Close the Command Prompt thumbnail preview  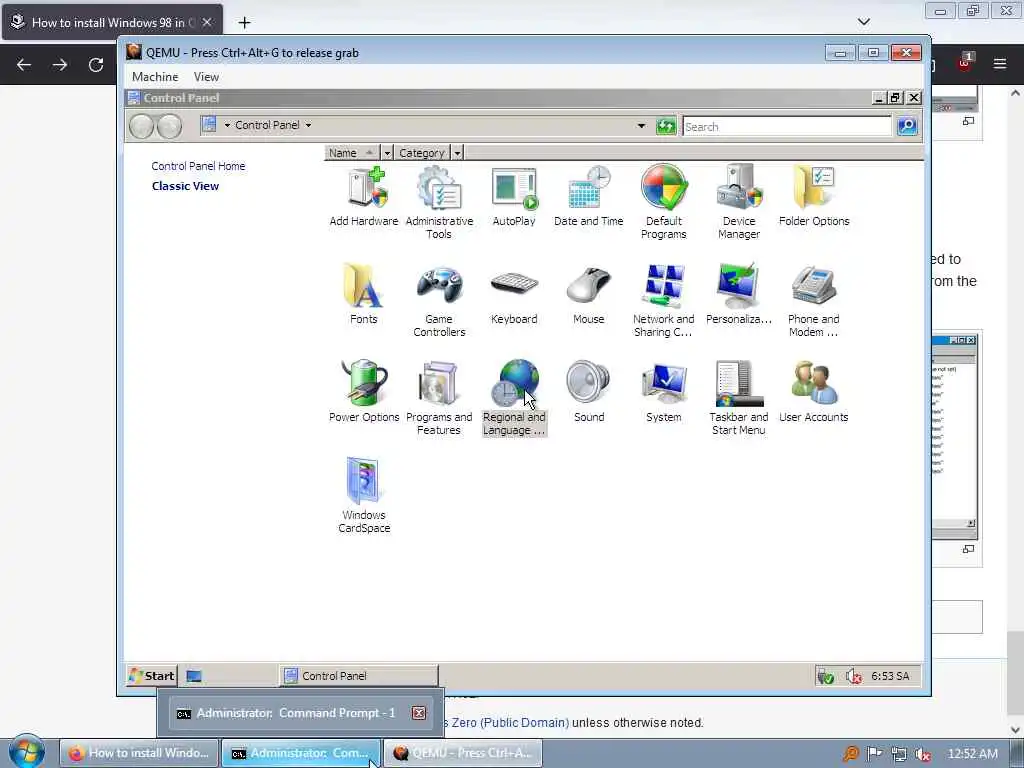point(419,713)
